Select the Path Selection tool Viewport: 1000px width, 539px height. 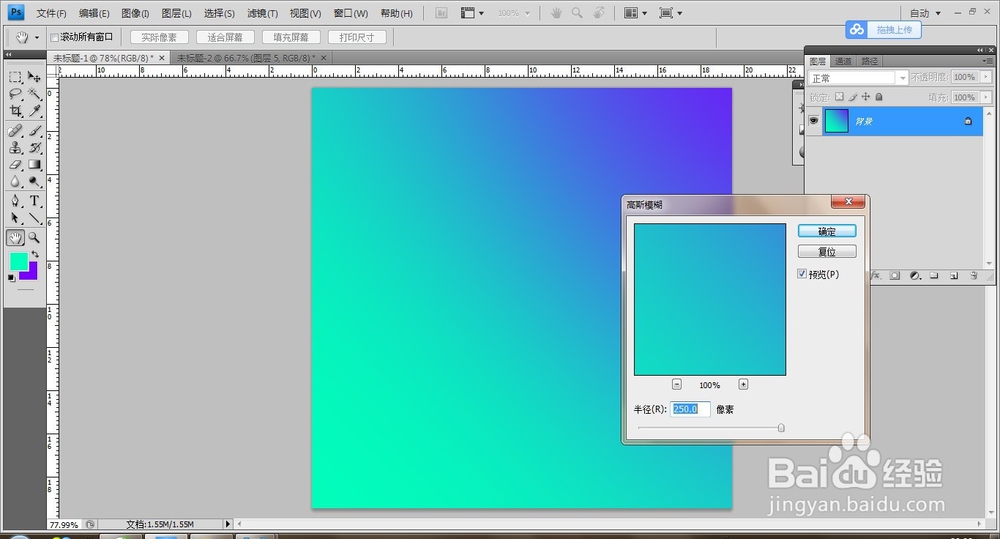coord(15,218)
